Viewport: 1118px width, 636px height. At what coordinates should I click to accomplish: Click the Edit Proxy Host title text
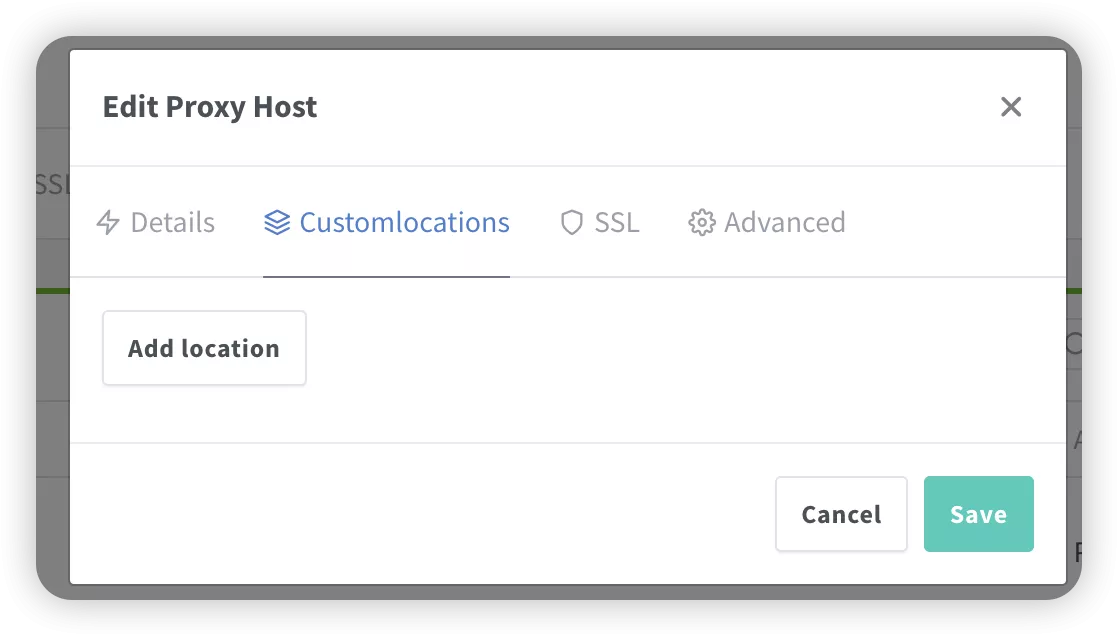tap(210, 107)
